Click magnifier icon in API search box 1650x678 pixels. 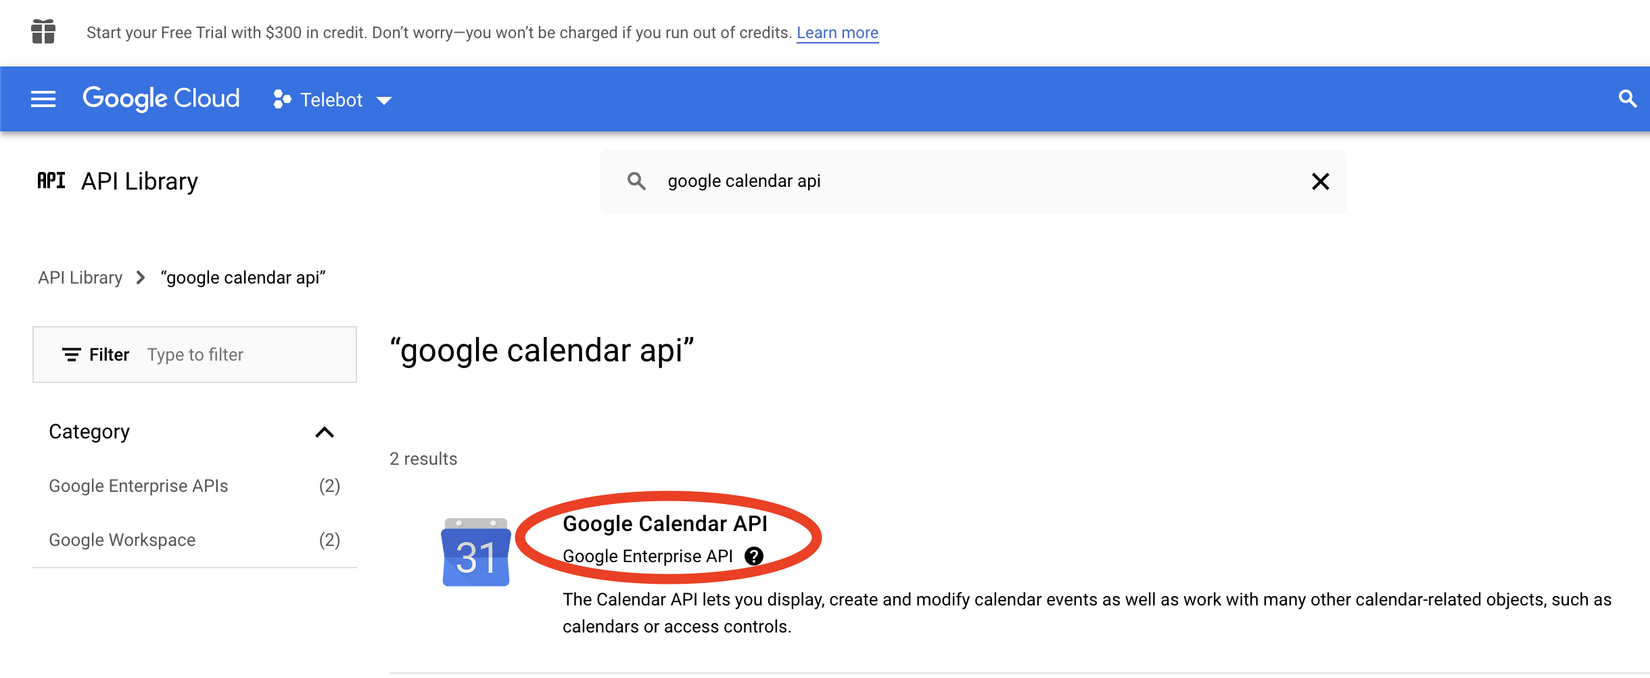(x=636, y=181)
